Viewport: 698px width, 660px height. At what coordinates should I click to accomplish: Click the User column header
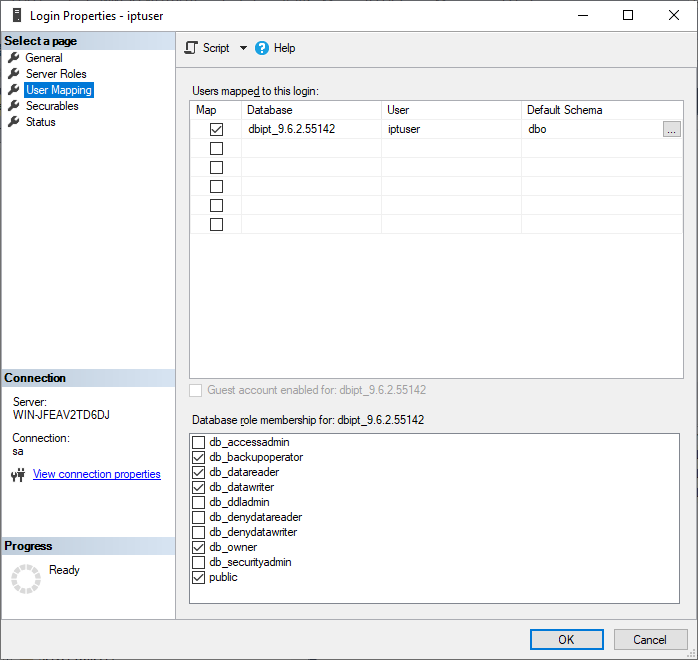pyautogui.click(x=451, y=110)
